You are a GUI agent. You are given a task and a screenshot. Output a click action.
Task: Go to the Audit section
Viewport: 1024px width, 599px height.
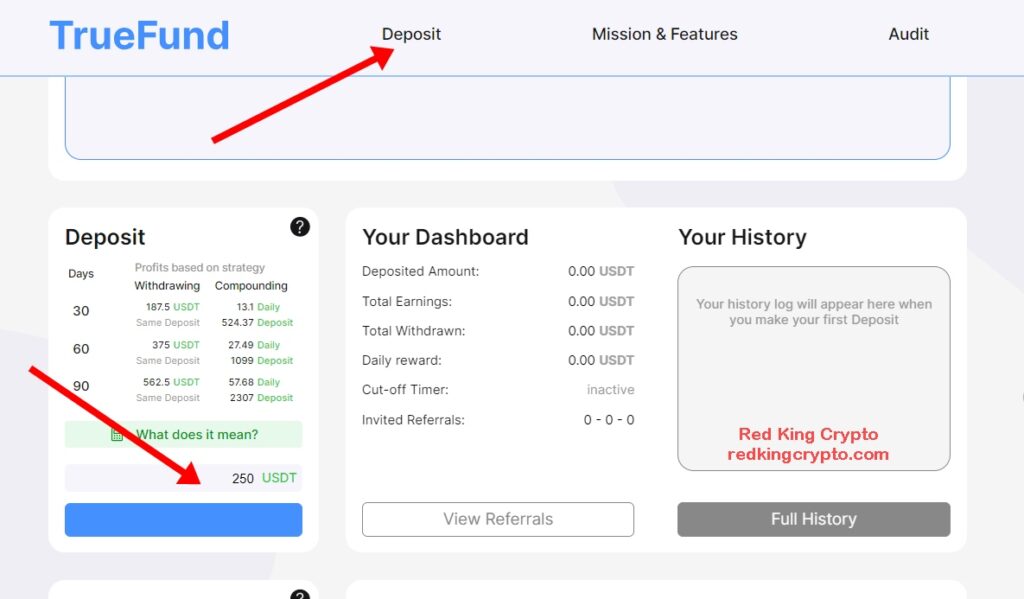[908, 34]
